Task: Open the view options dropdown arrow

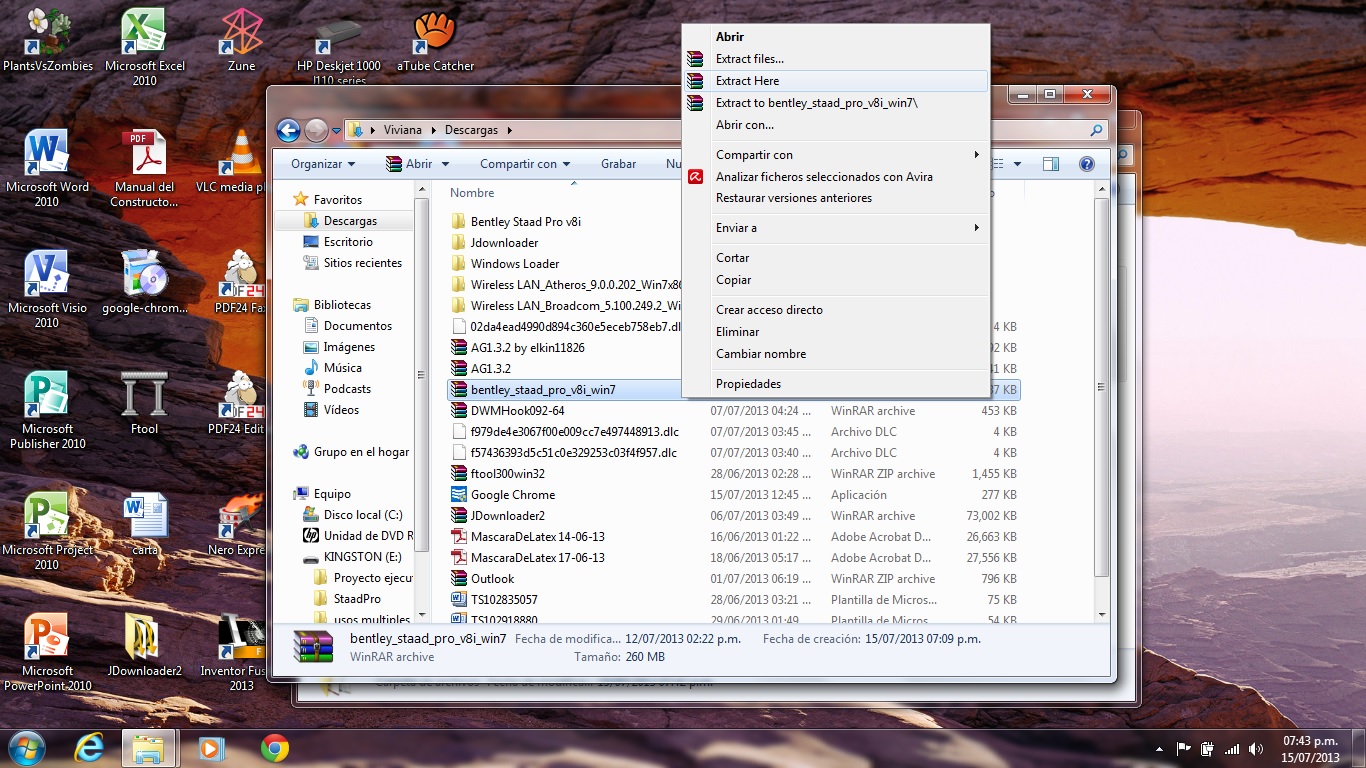Action: (x=1018, y=164)
